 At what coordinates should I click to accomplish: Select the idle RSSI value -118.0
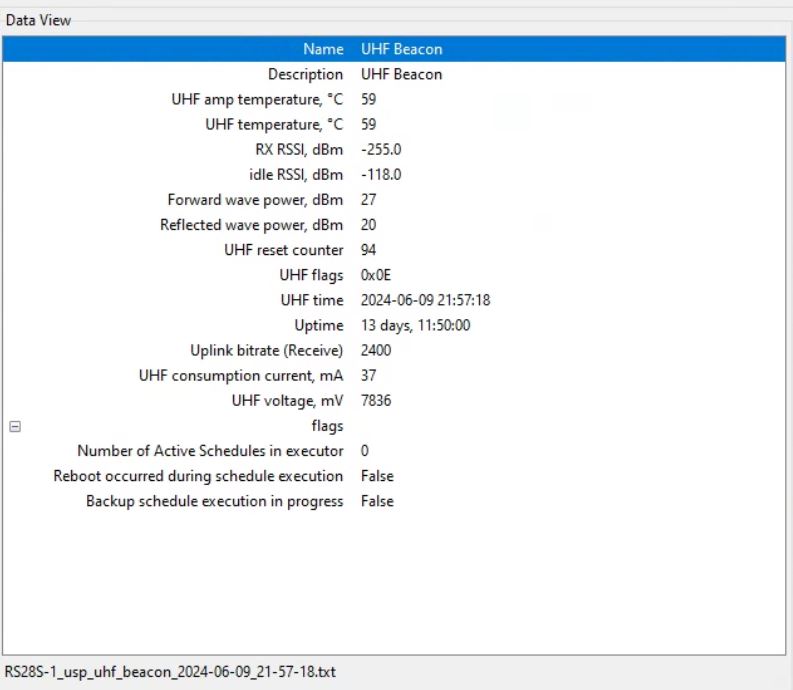[x=381, y=174]
